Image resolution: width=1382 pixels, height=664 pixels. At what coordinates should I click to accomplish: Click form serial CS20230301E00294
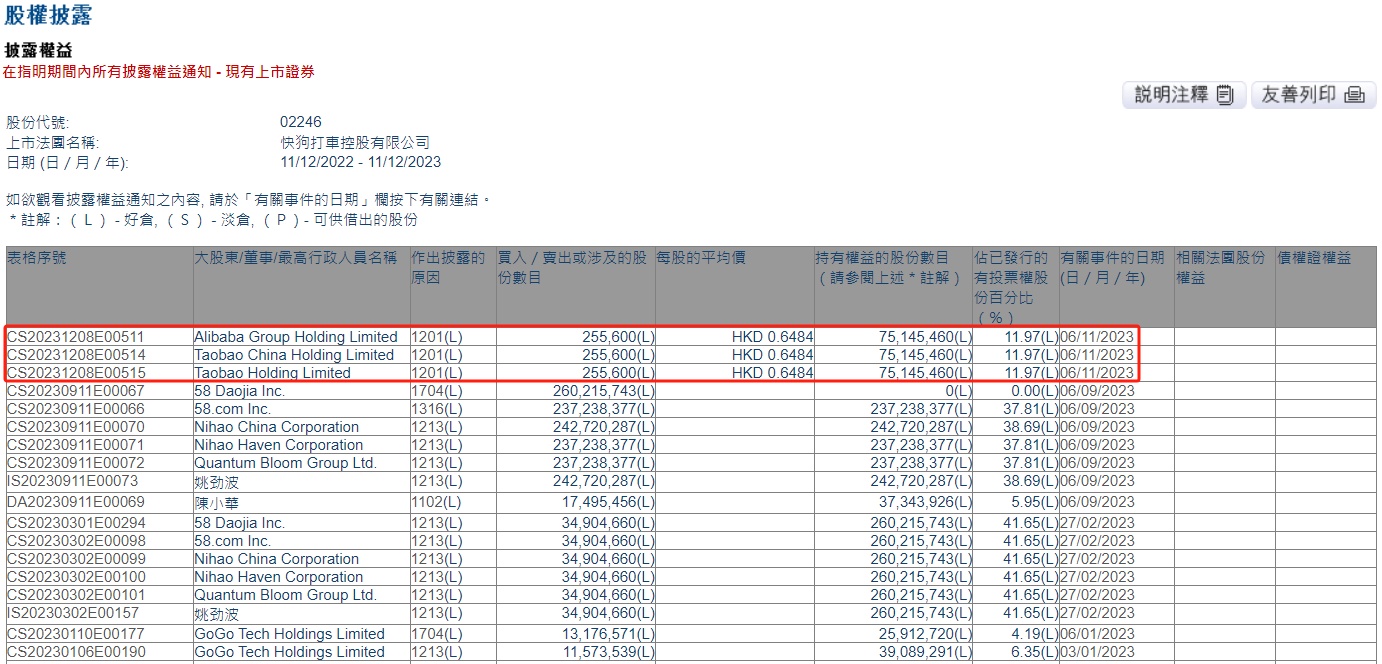76,523
